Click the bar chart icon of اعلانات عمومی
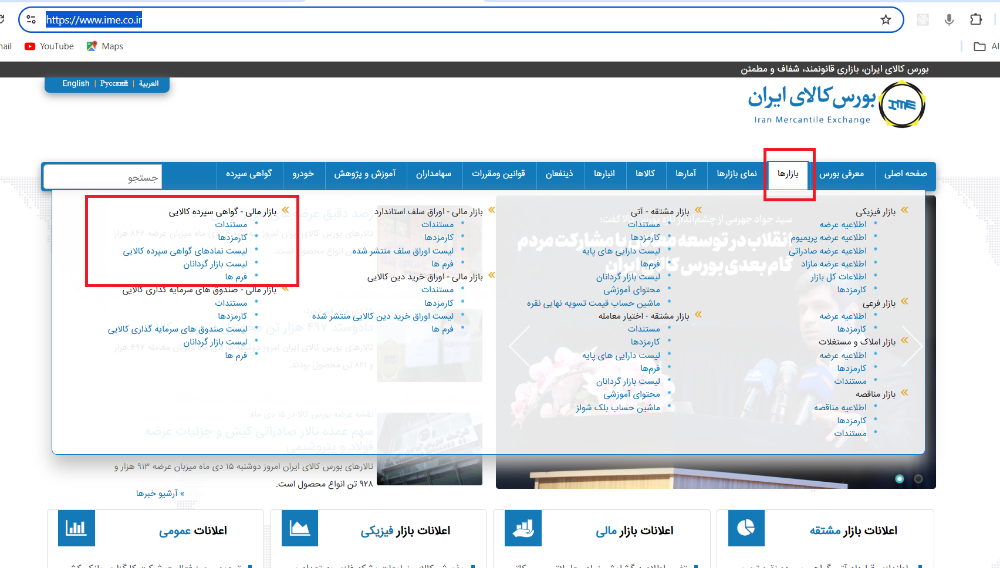The width and height of the screenshot is (1000, 568). point(76,528)
